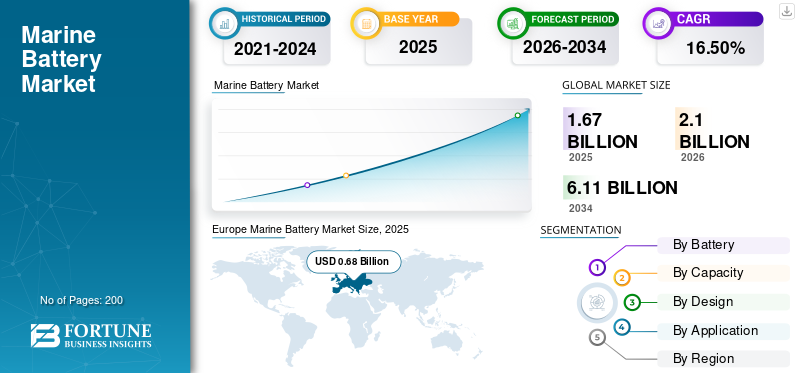Click the Fortune Business Insights logo
Screen dimensions: 800x373
(91, 335)
